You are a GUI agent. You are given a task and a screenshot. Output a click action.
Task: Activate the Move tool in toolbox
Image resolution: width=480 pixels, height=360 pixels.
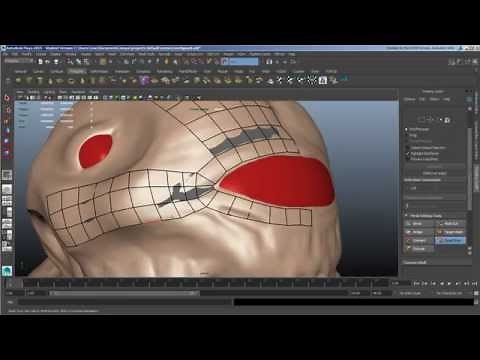[7, 131]
